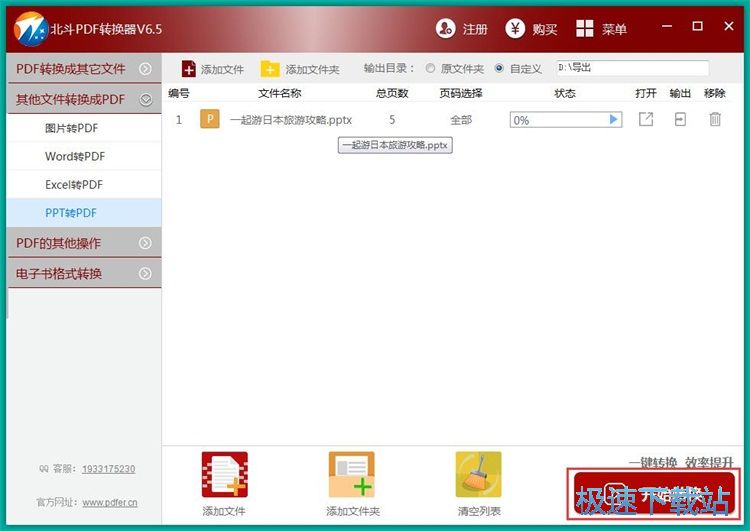
Task: Choose PPT转PDF conversion mode
Action: 84,213
